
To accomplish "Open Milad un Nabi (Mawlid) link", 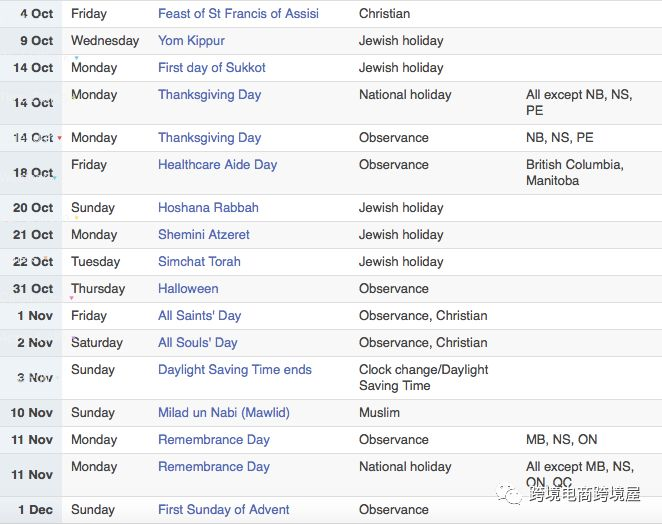I will 224,413.
